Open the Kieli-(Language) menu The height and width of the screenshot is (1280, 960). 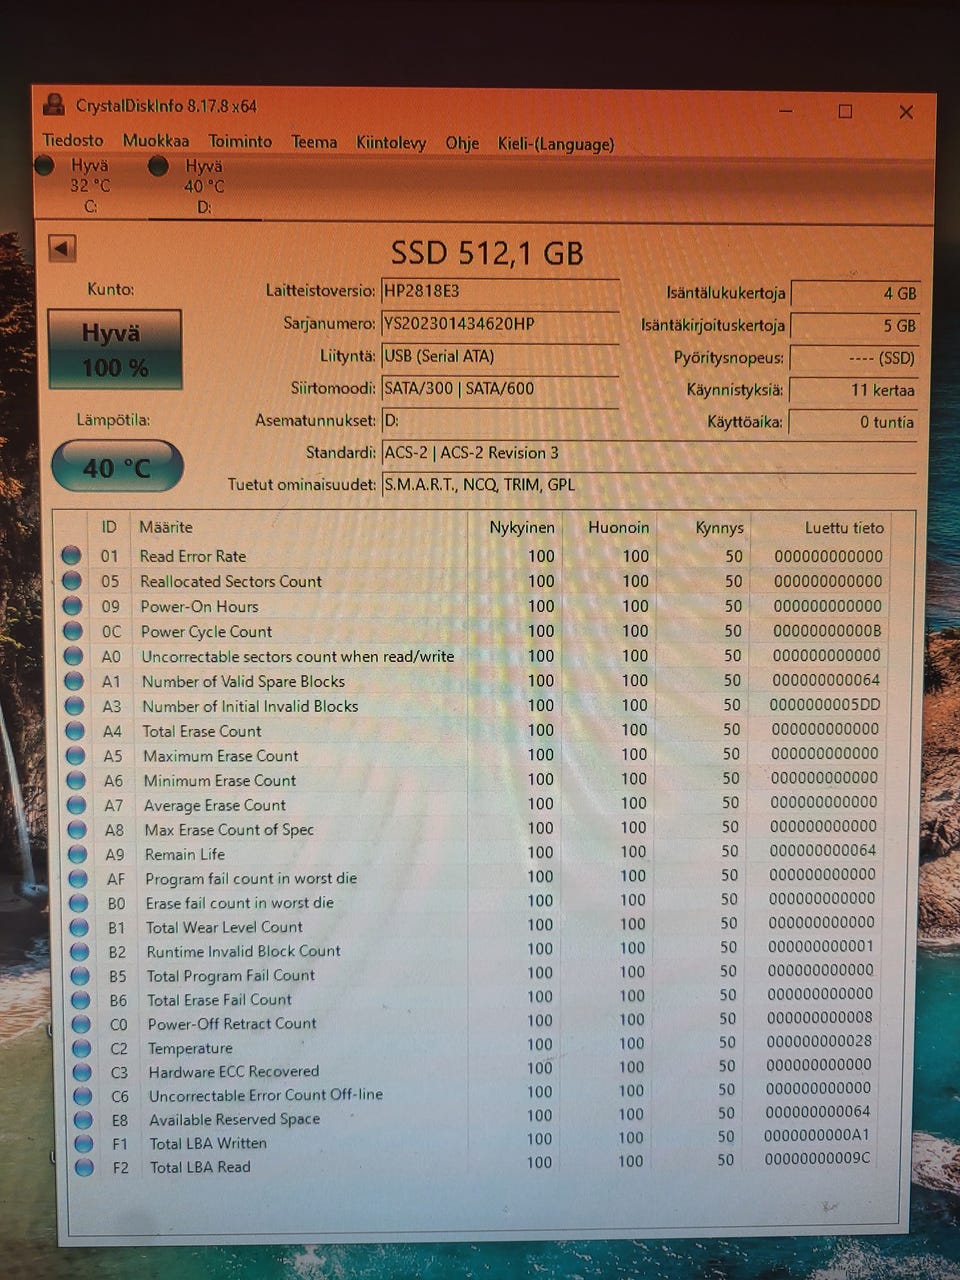click(x=556, y=144)
